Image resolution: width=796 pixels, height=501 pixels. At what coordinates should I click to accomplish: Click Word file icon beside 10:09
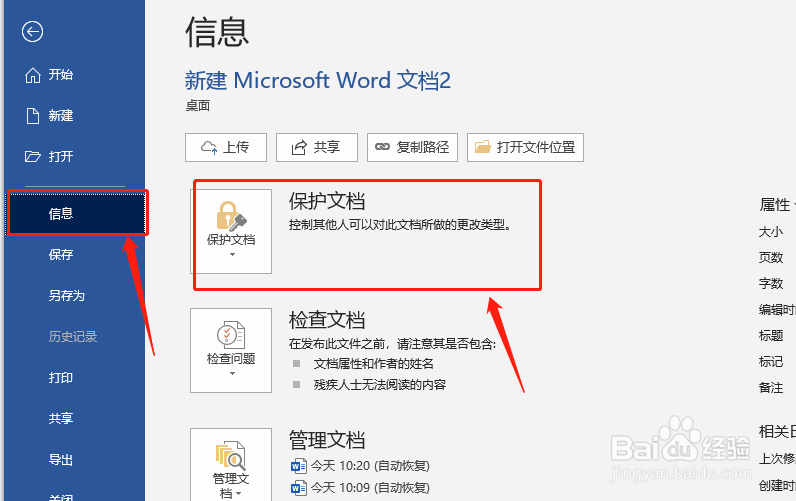pyautogui.click(x=298, y=488)
